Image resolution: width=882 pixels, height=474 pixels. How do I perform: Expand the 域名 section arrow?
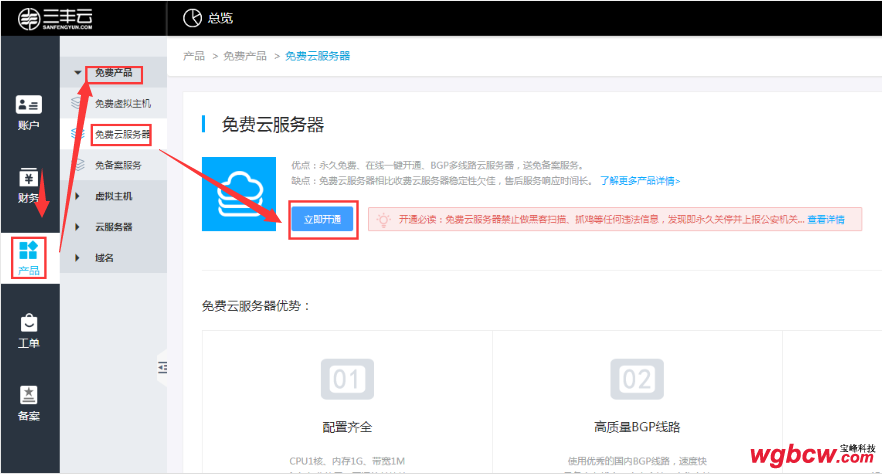(78, 258)
